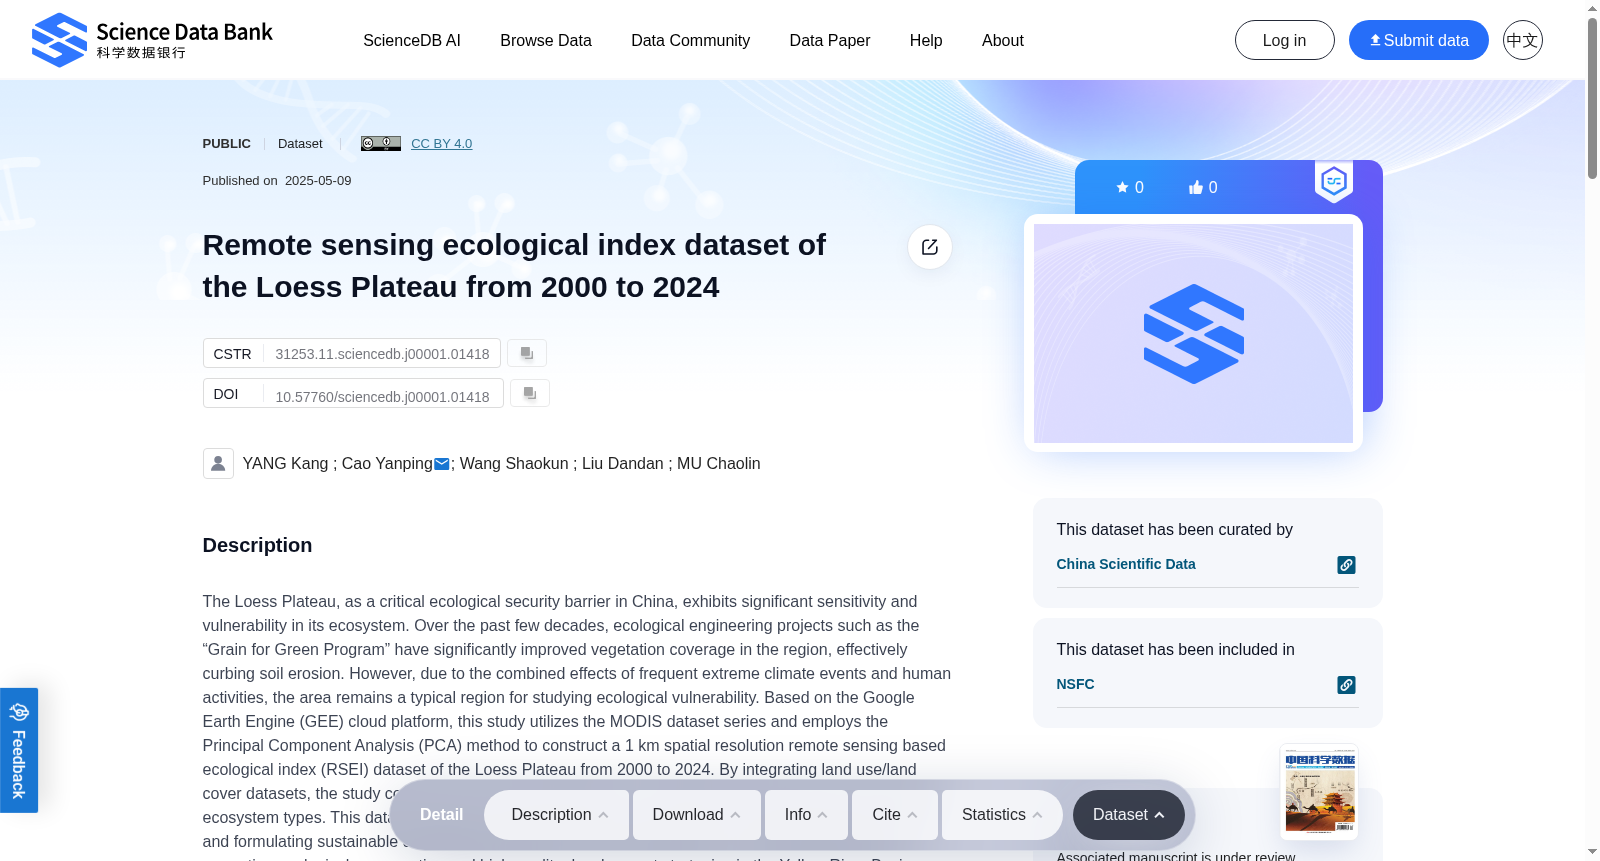The width and height of the screenshot is (1600, 861).
Task: Open the About menu
Action: (x=1003, y=40)
